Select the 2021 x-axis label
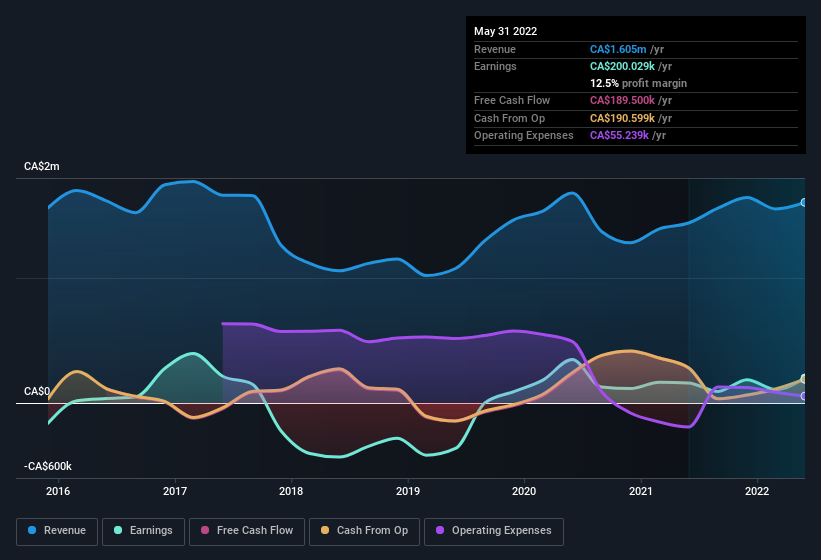 tap(641, 491)
